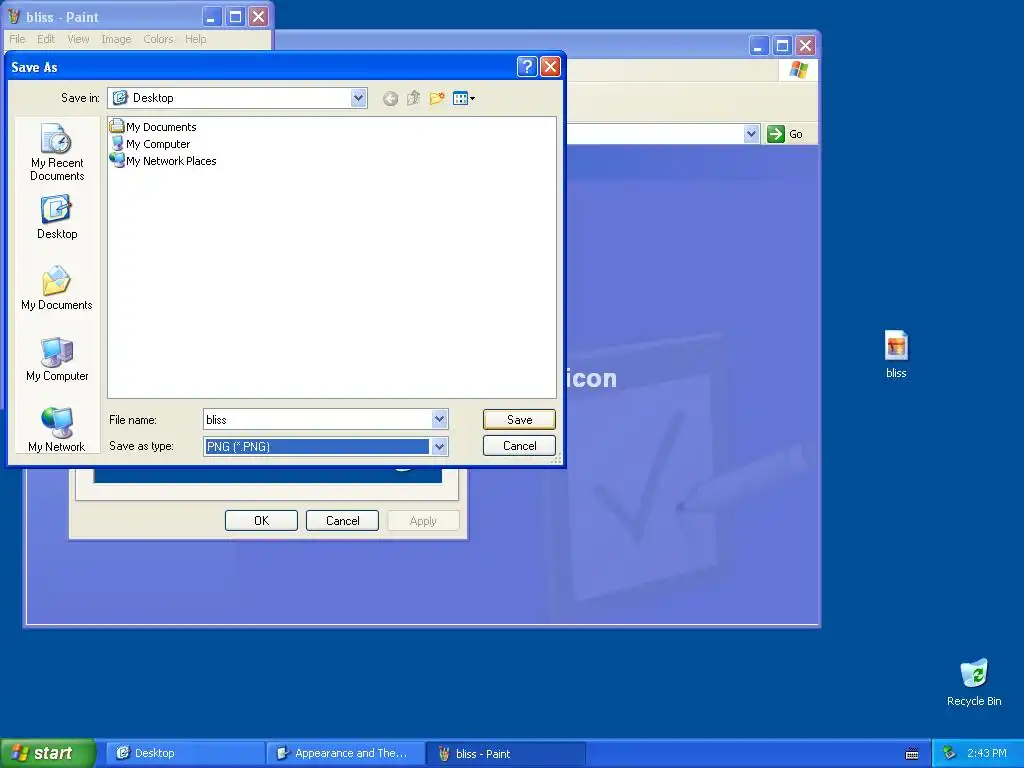Go up one folder level icon
1024x768 pixels.
click(x=413, y=99)
